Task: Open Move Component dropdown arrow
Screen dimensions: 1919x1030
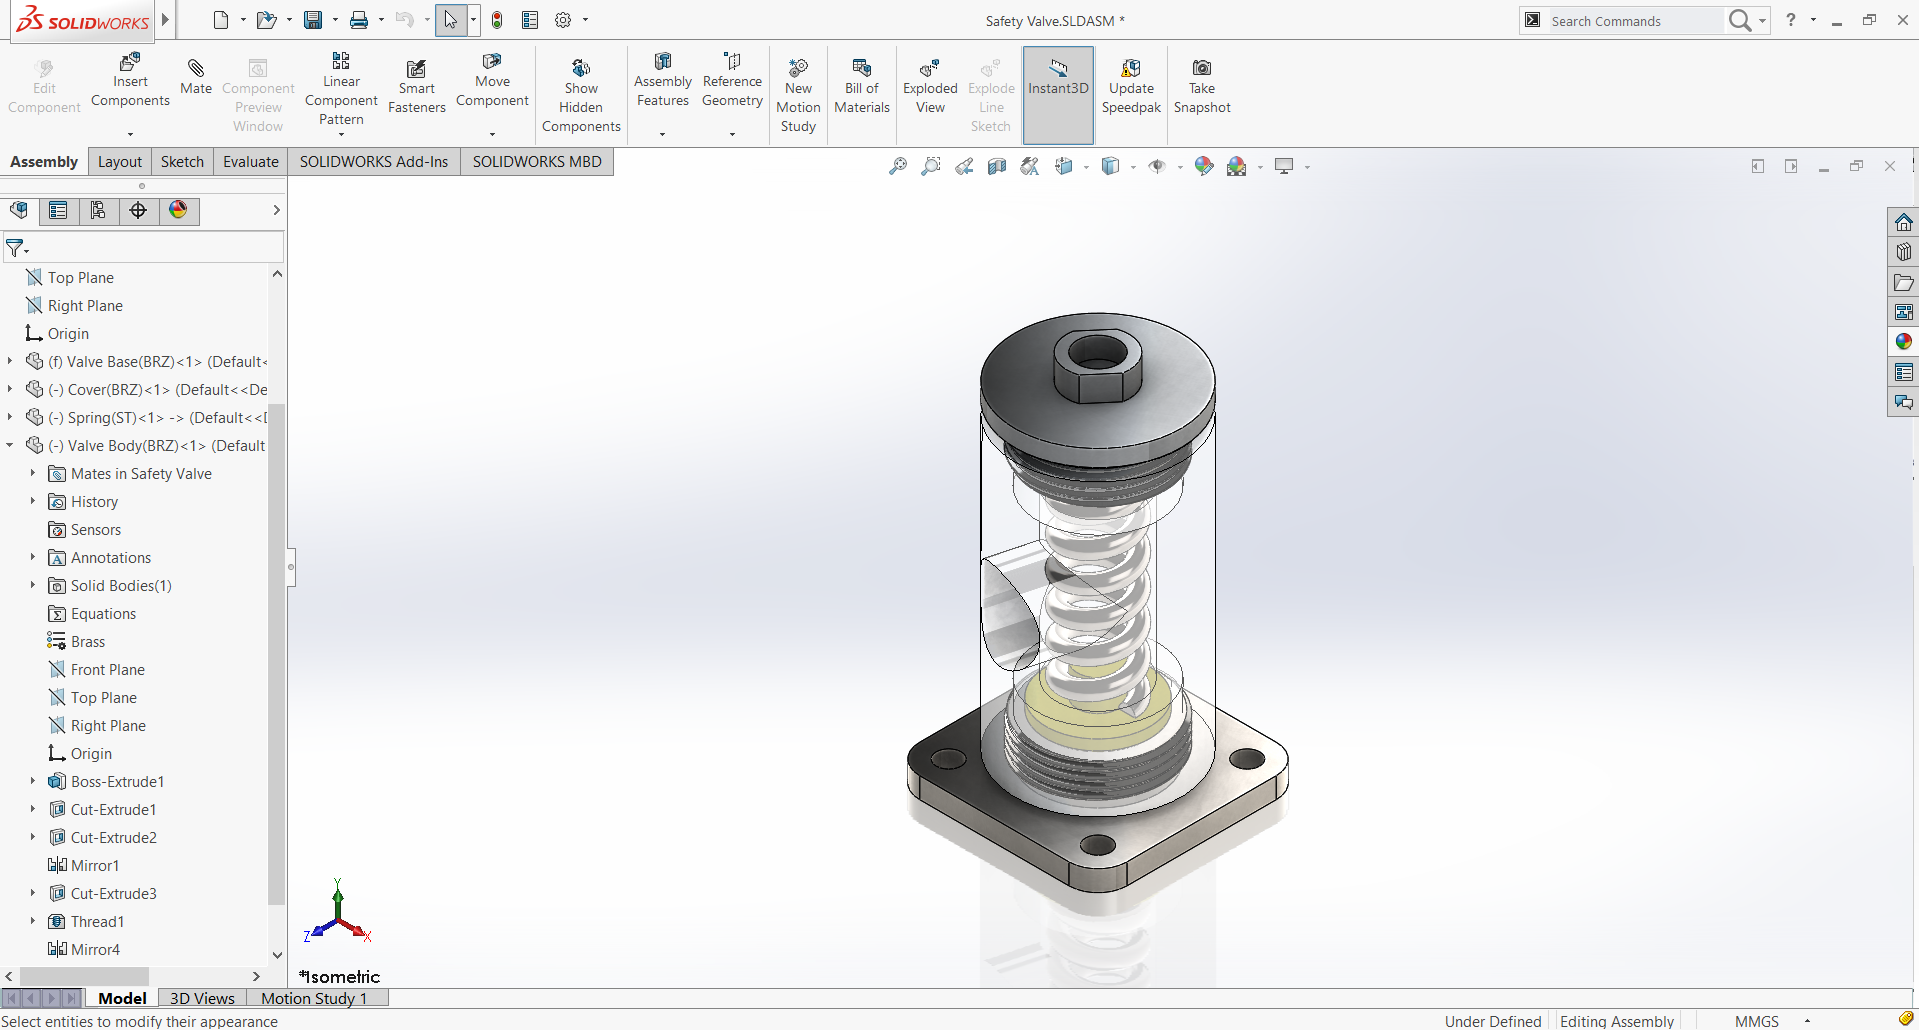Action: (x=492, y=134)
